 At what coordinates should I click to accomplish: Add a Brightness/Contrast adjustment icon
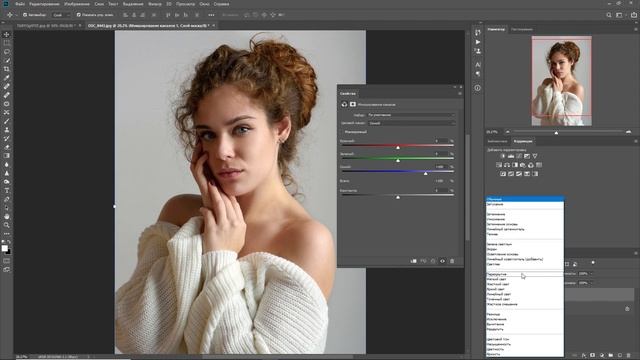503,156
